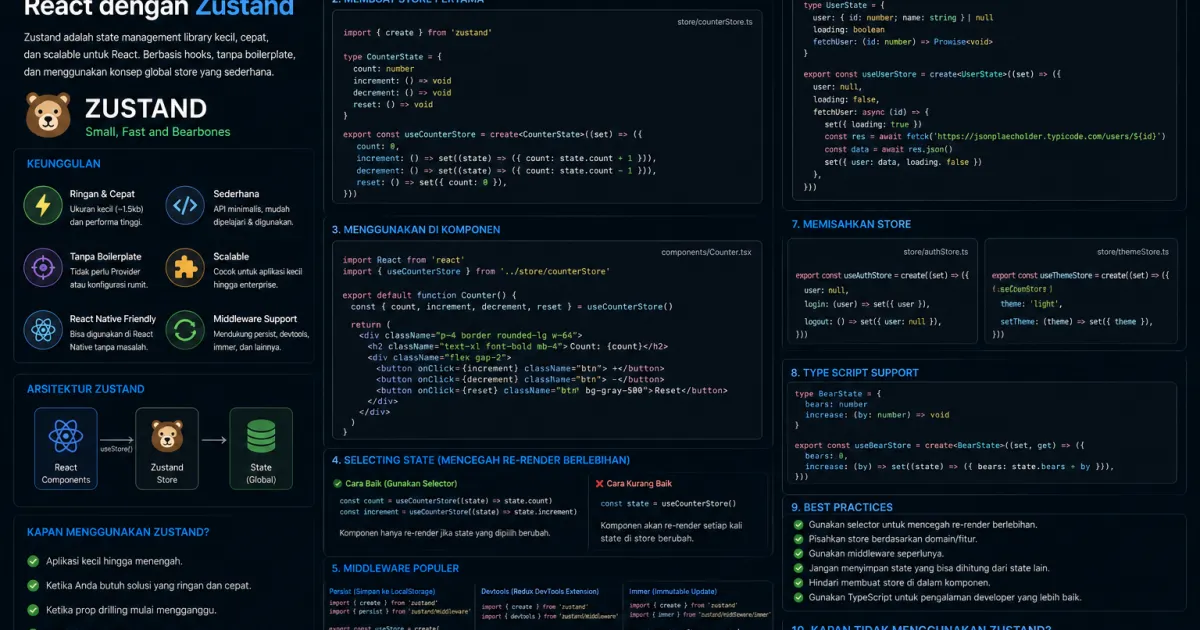Click the store/themeStore.ts file label
Screen dimensions: 1200x630
click(1132, 252)
